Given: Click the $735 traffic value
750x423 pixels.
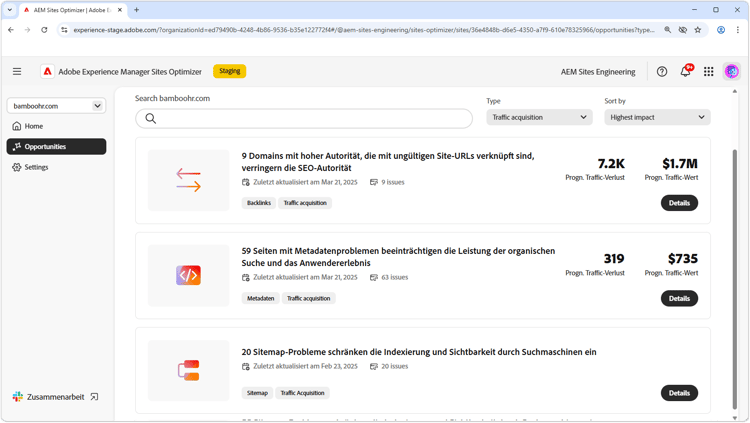Looking at the screenshot, I should point(683,259).
